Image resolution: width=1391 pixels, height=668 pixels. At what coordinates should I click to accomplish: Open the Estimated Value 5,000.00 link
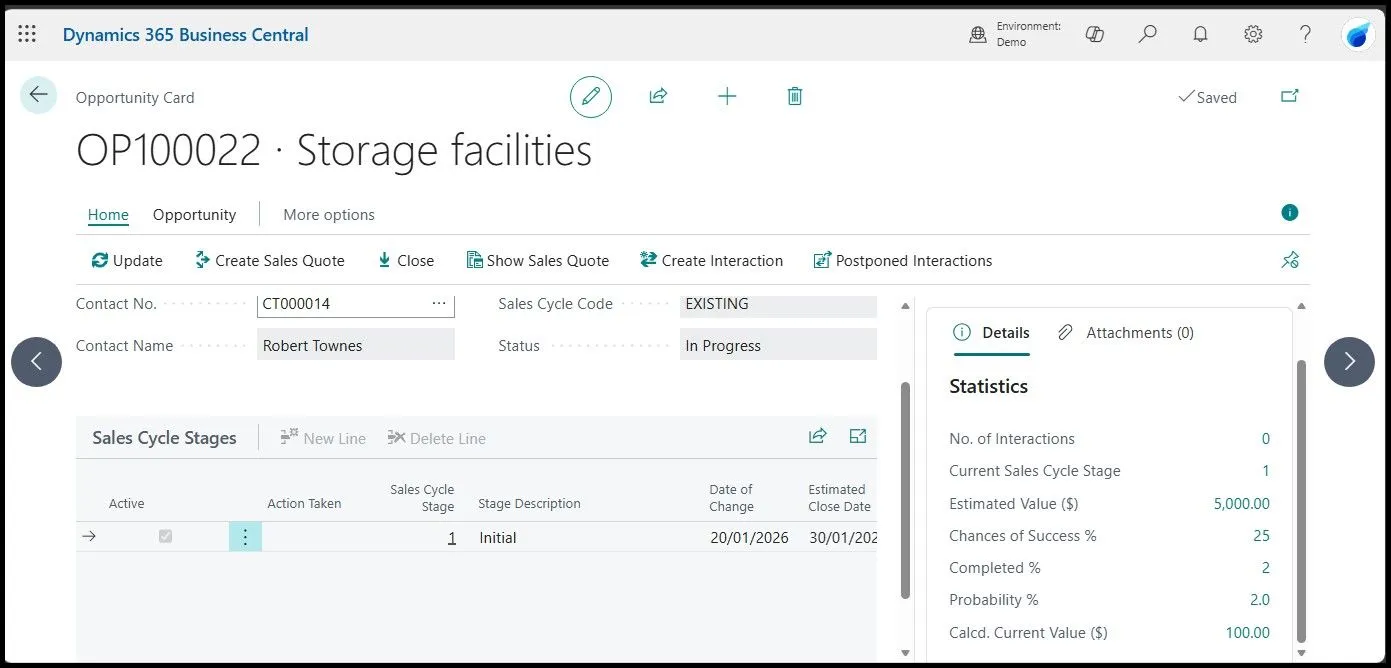coord(1241,503)
